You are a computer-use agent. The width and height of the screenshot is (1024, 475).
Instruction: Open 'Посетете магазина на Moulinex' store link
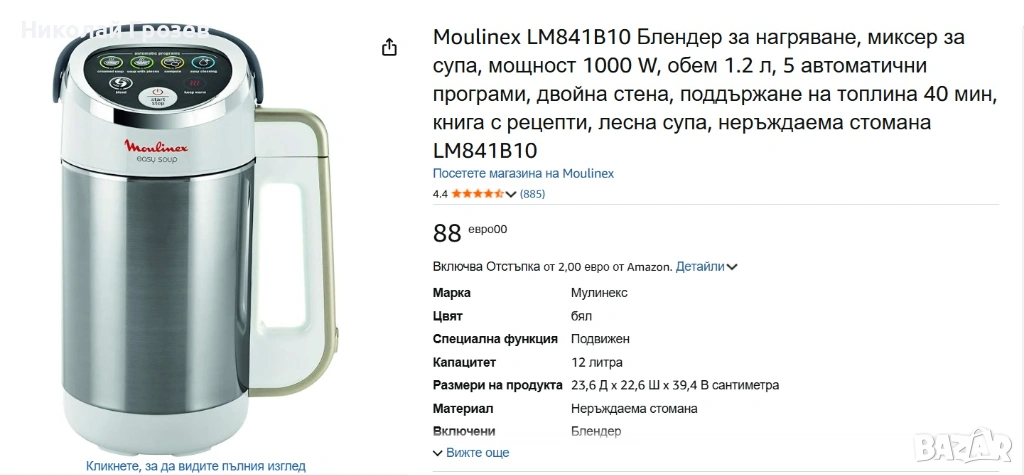(x=523, y=173)
